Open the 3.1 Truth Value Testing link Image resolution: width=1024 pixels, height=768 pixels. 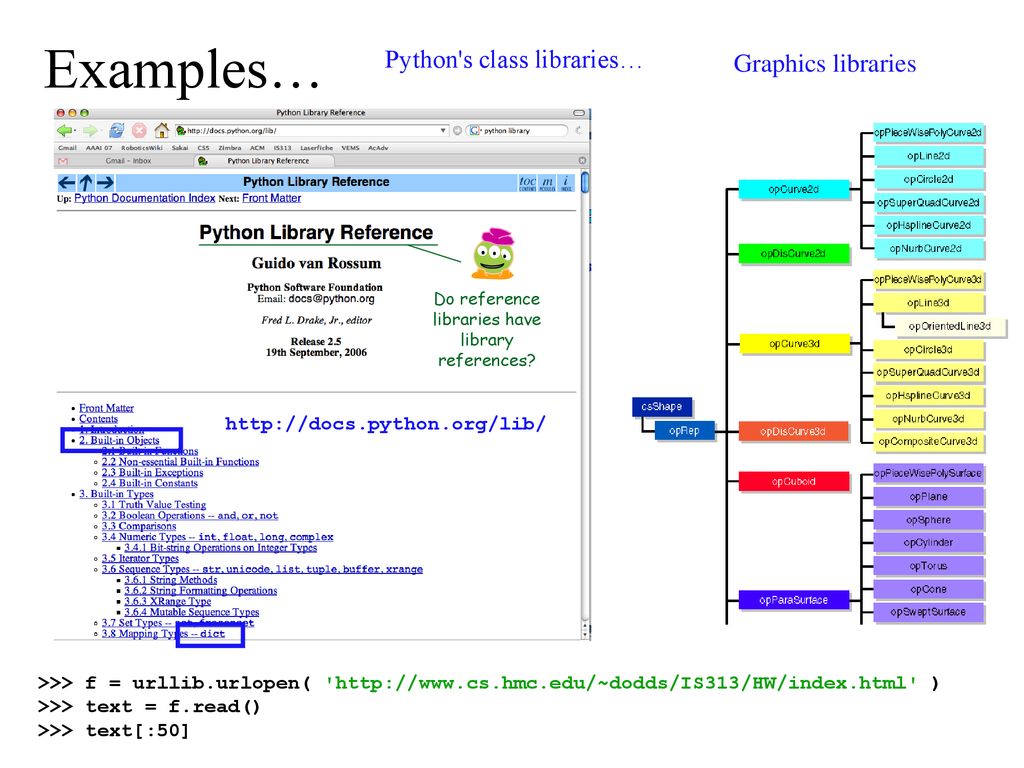click(153, 505)
